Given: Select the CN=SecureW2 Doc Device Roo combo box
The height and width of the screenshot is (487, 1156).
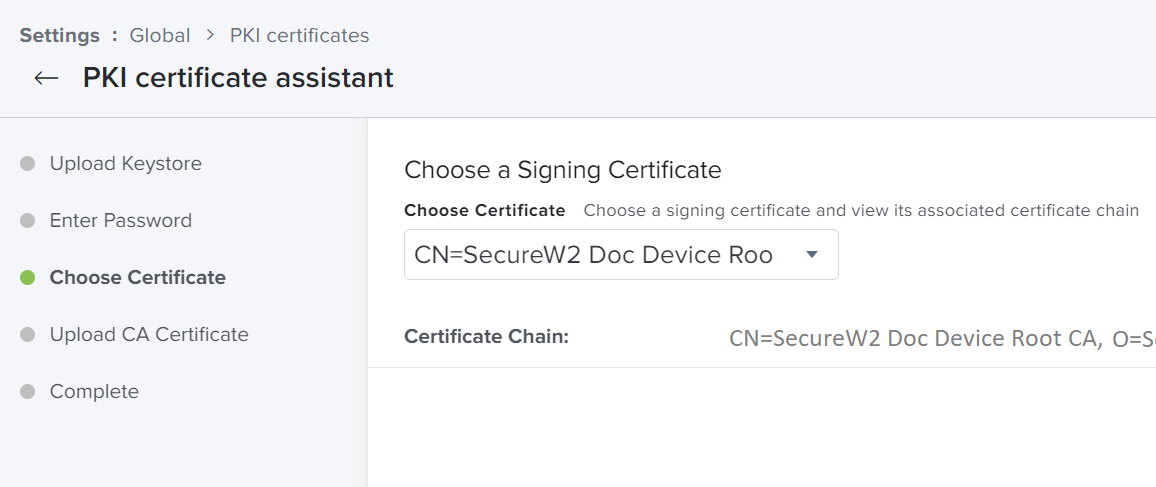Looking at the screenshot, I should (621, 254).
